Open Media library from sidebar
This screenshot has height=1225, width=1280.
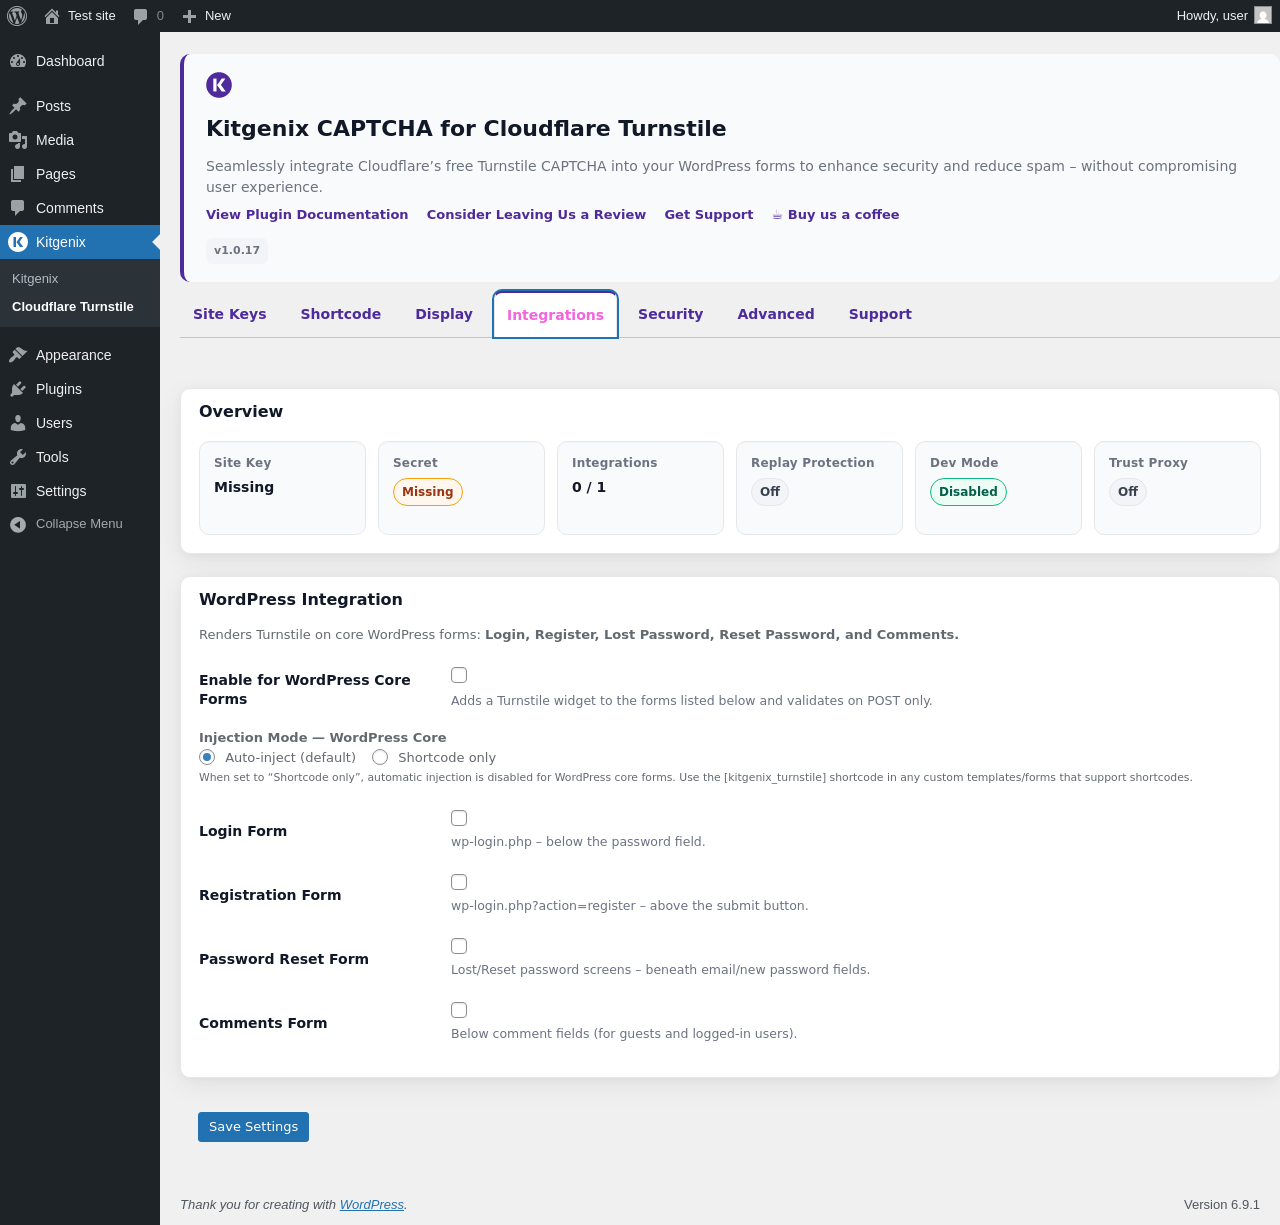tap(54, 140)
